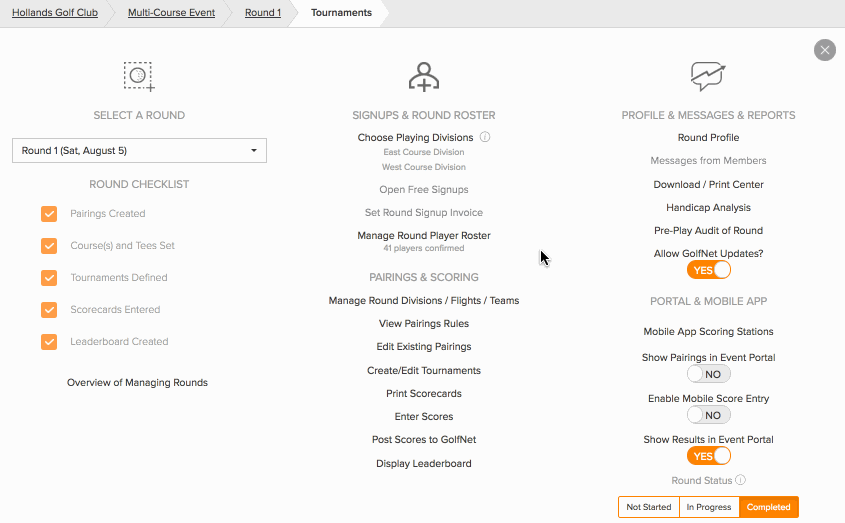The width and height of the screenshot is (845, 523).
Task: Open Messages from Members
Action: point(708,161)
